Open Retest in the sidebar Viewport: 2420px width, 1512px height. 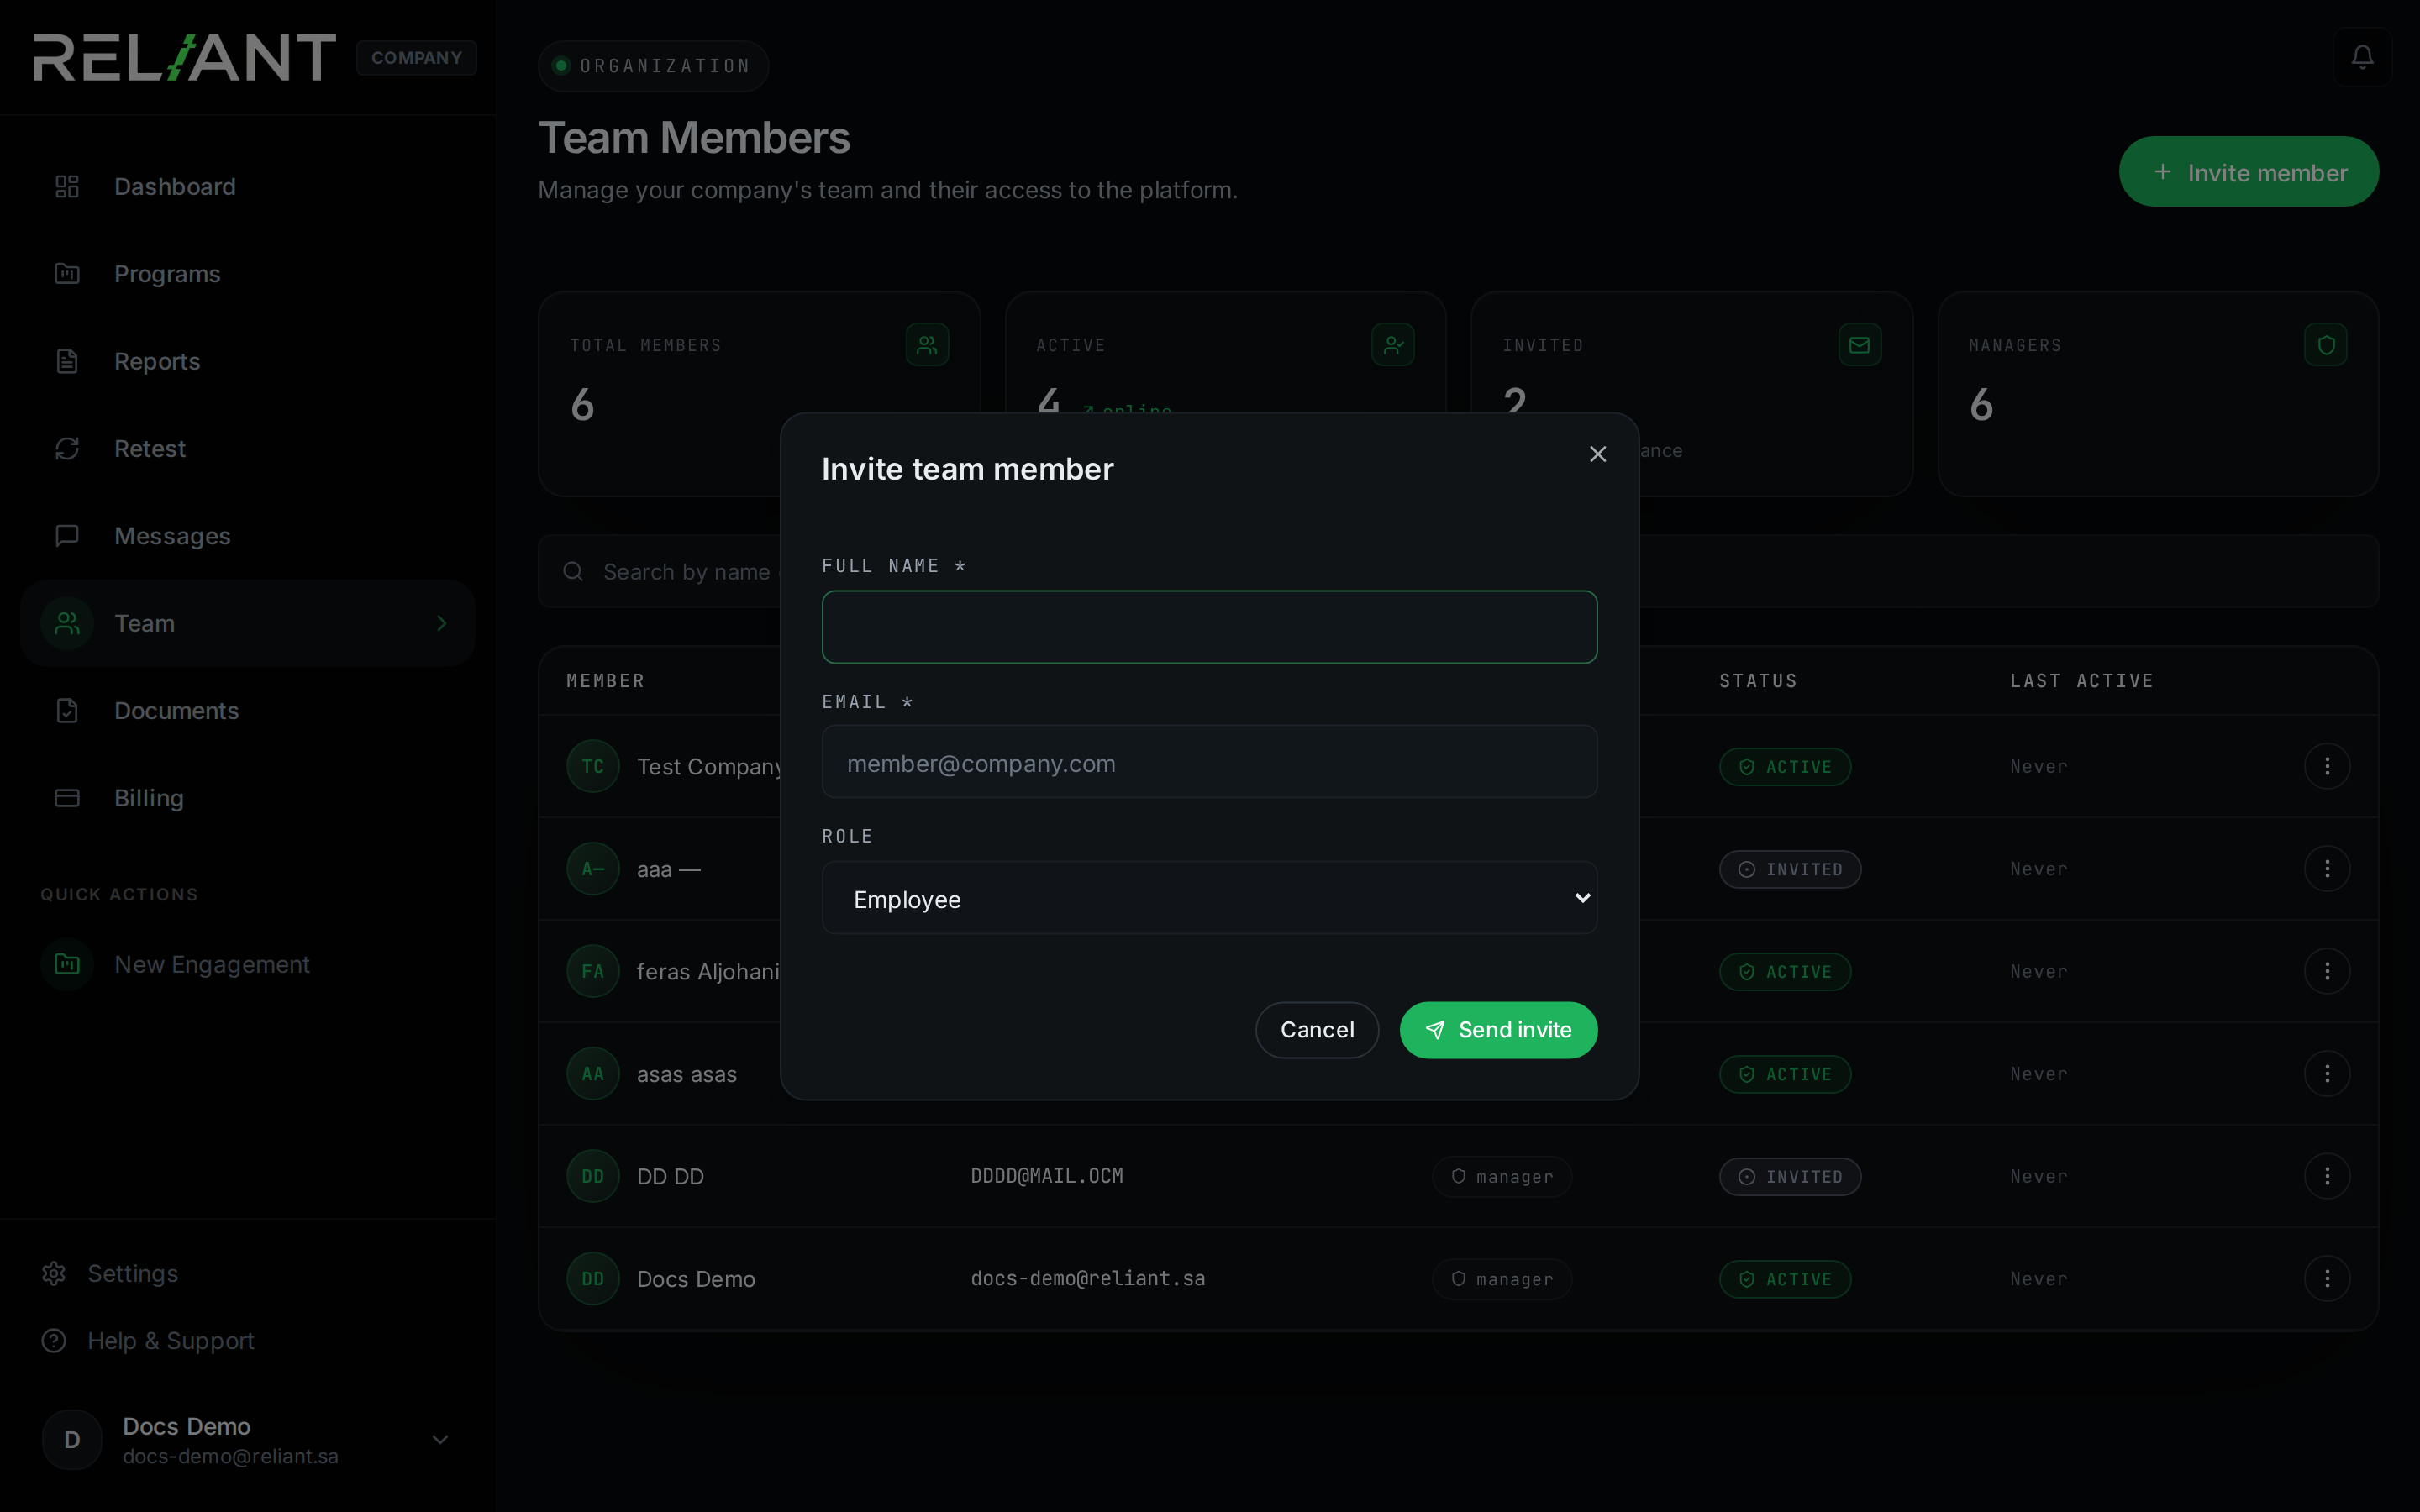(x=247, y=449)
